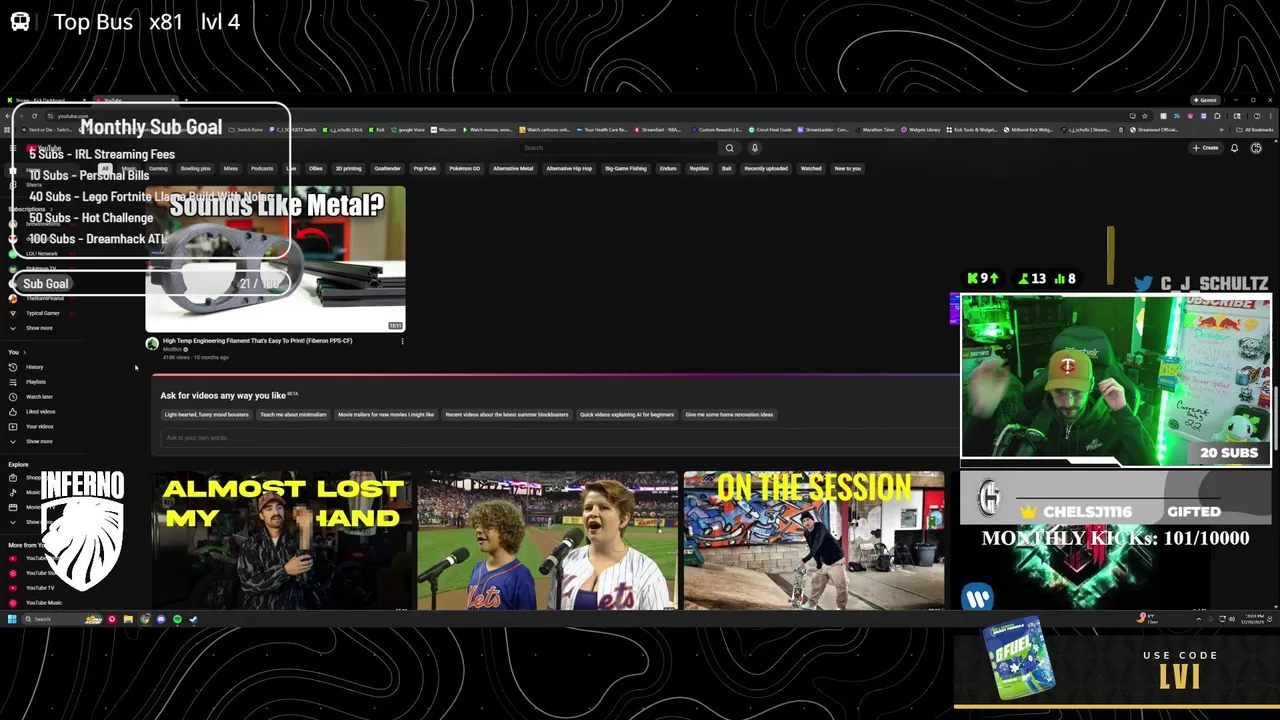Image resolution: width=1280 pixels, height=720 pixels.
Task: Open the Widgets Library bookmark
Action: click(921, 130)
